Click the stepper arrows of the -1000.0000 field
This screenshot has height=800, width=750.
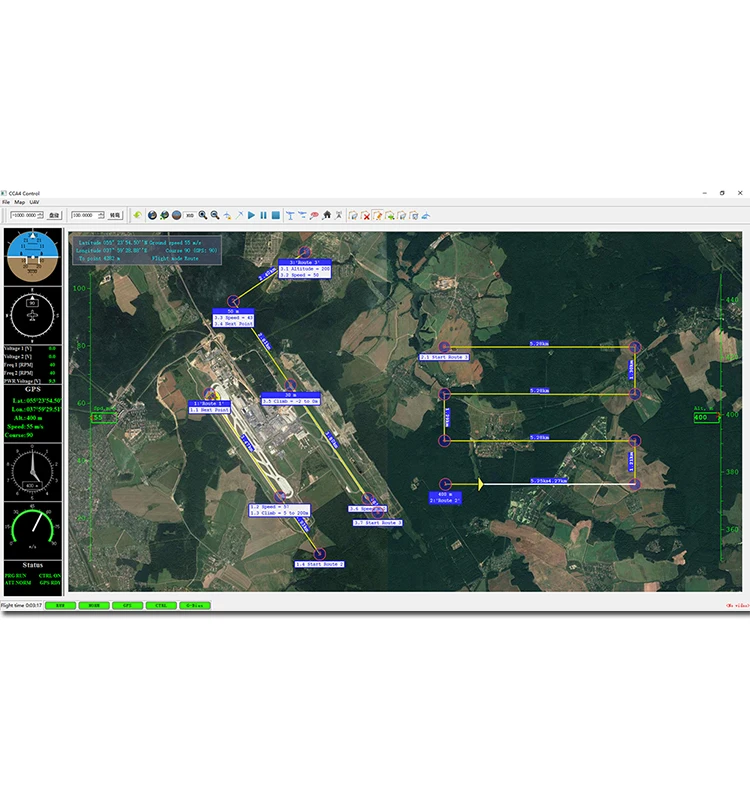[x=41, y=215]
